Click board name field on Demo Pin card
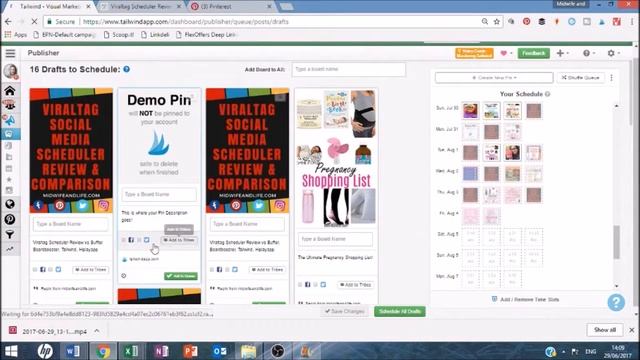Image resolution: width=640 pixels, height=360 pixels. pyautogui.click(x=159, y=194)
